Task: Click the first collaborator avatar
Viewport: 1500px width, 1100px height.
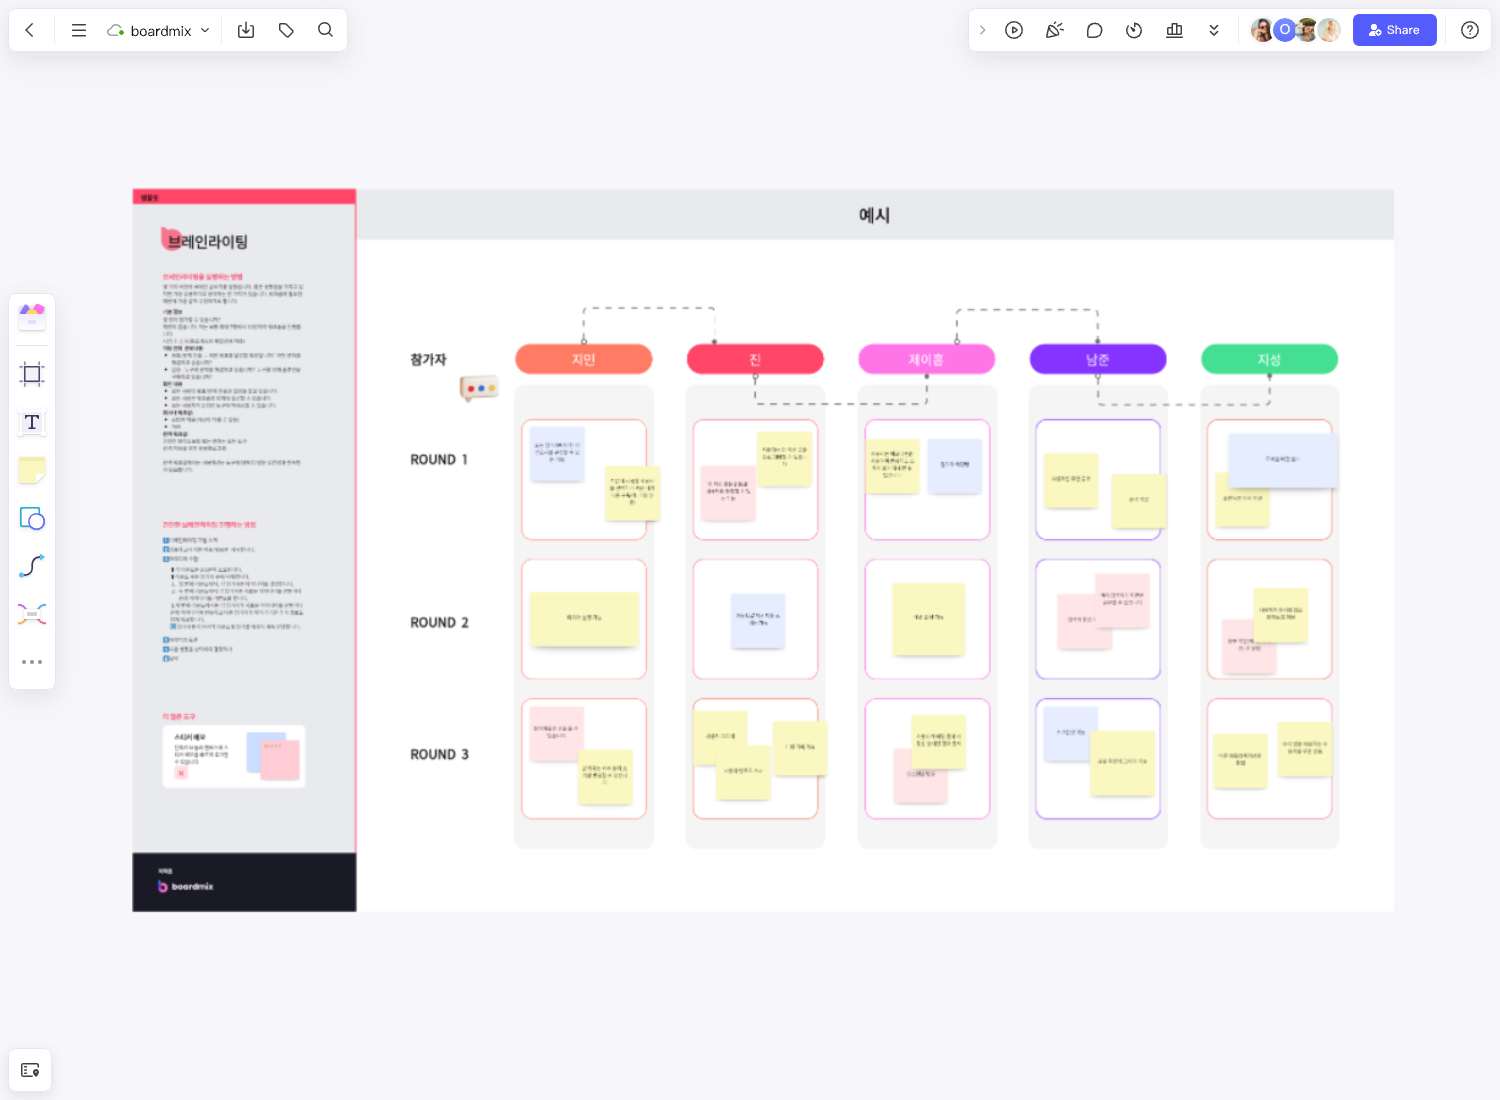Action: point(1262,30)
